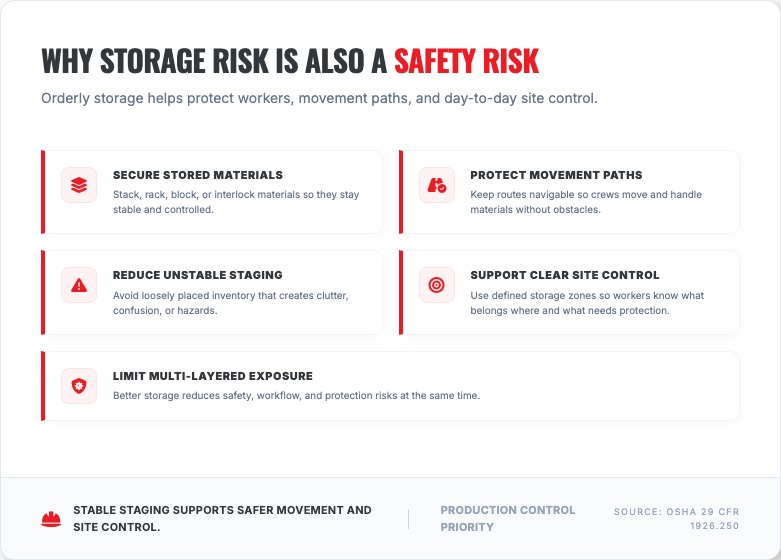The height and width of the screenshot is (560, 781).
Task: Select the Secure Stored Materials heading
Action: (x=198, y=175)
